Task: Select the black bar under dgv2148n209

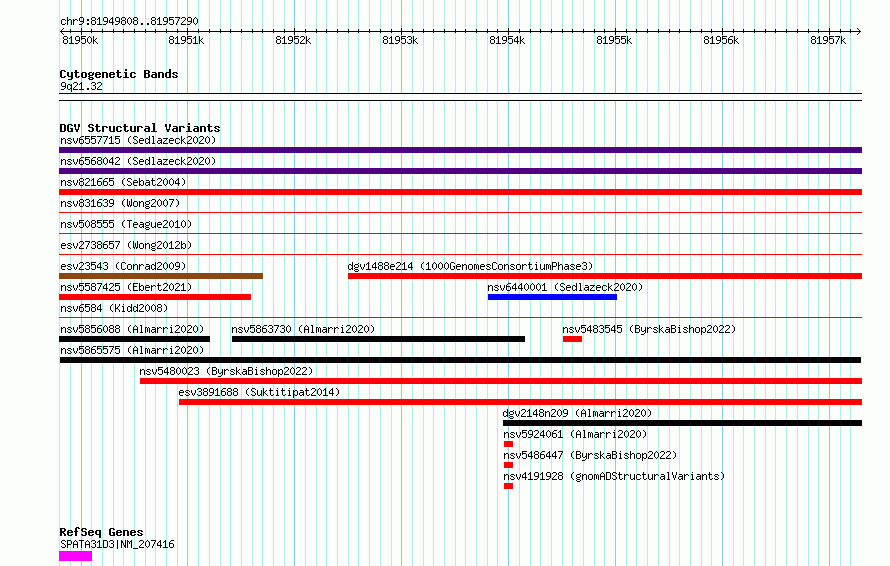Action: click(682, 423)
